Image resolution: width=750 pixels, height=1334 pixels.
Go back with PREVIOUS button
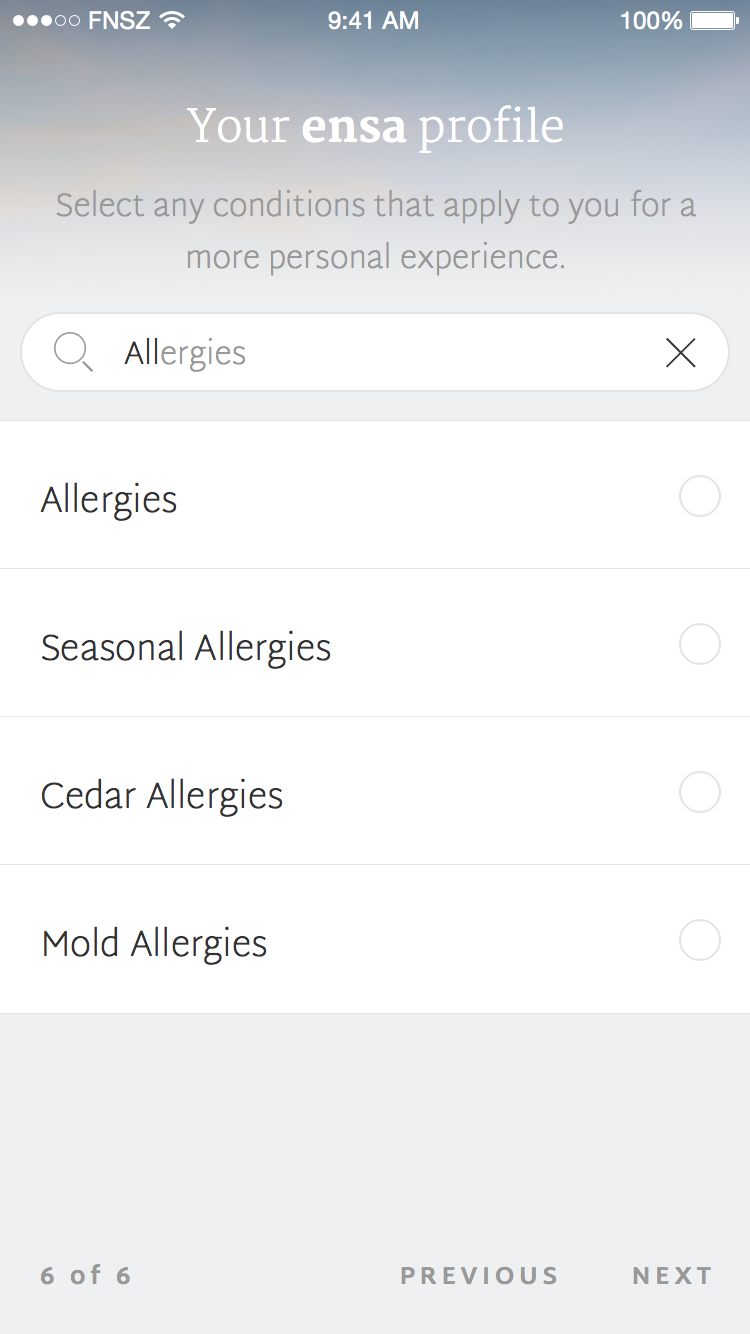[479, 1276]
